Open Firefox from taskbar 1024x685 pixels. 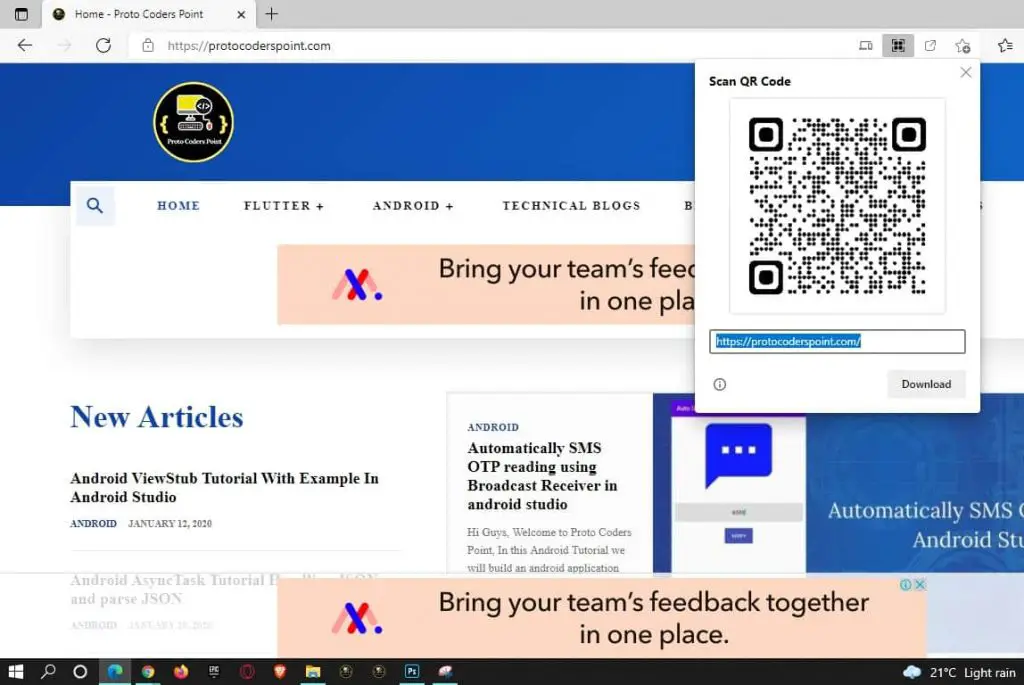tap(181, 671)
